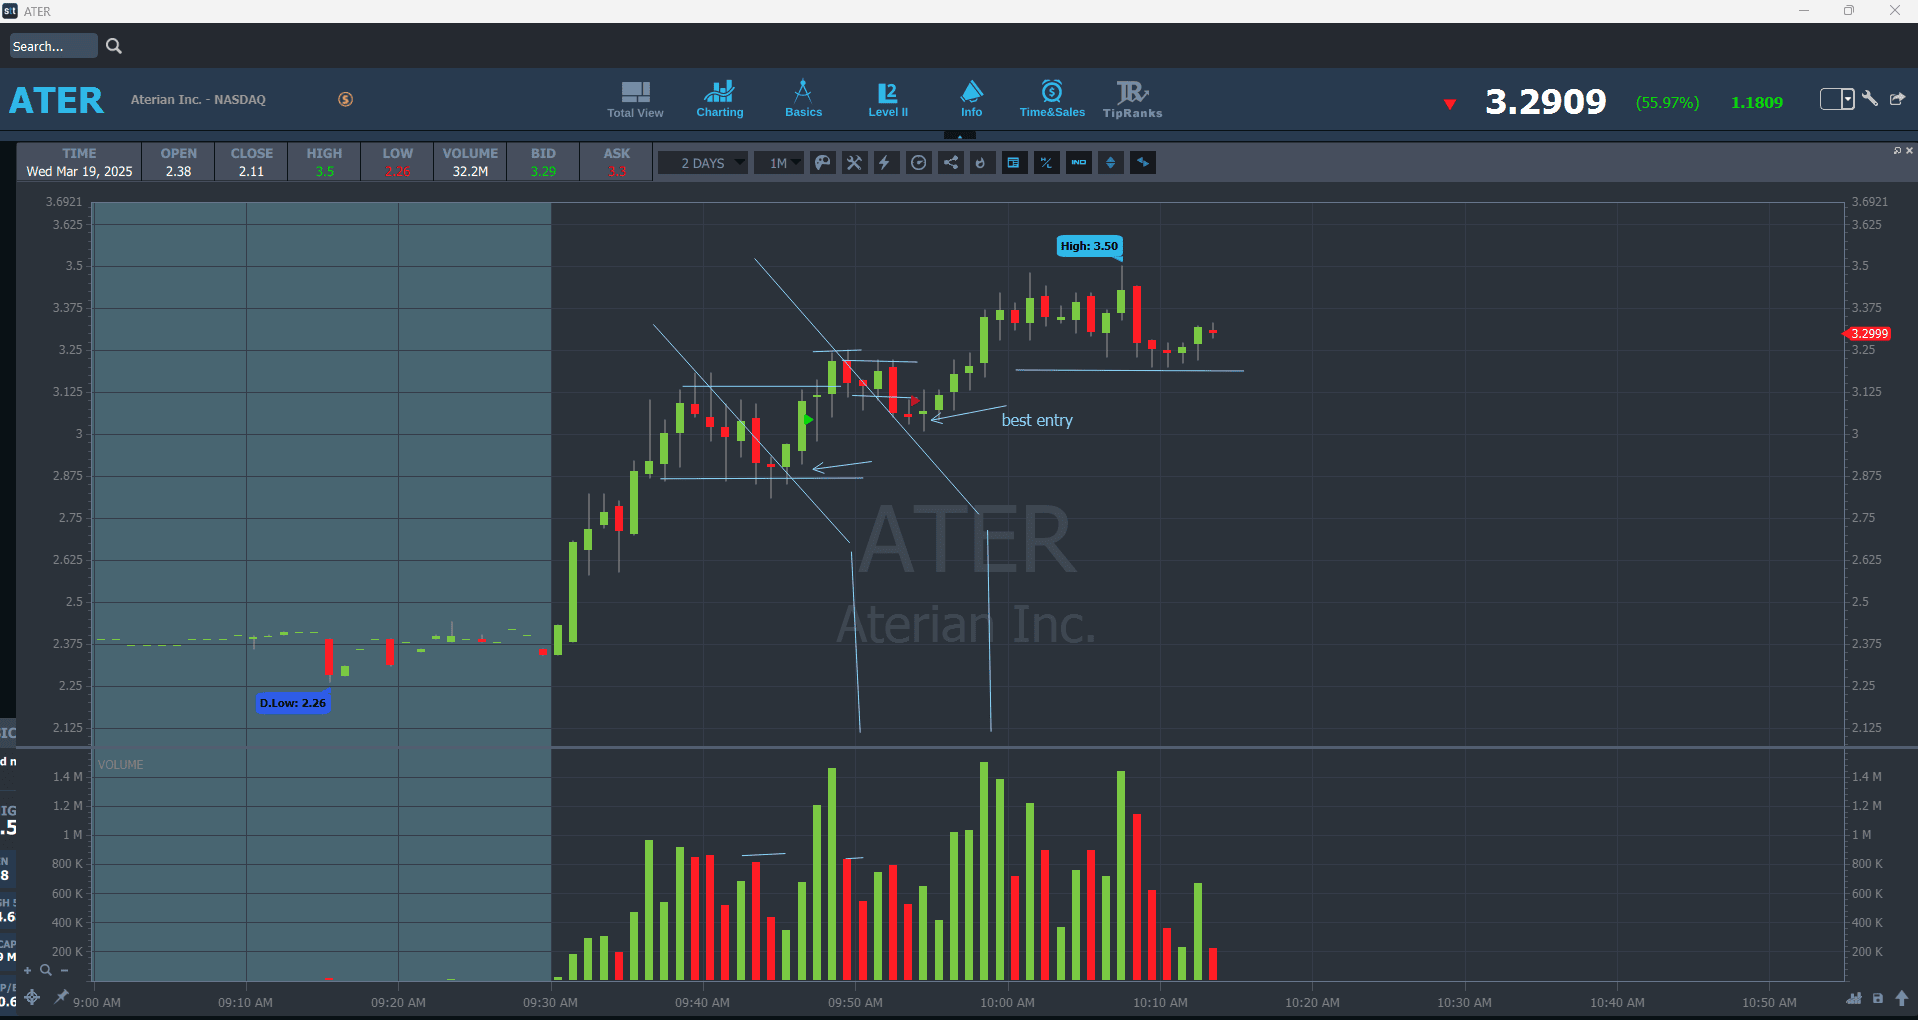This screenshot has width=1918, height=1020.
Task: Click the red down triangle price indicator
Action: point(1449,104)
